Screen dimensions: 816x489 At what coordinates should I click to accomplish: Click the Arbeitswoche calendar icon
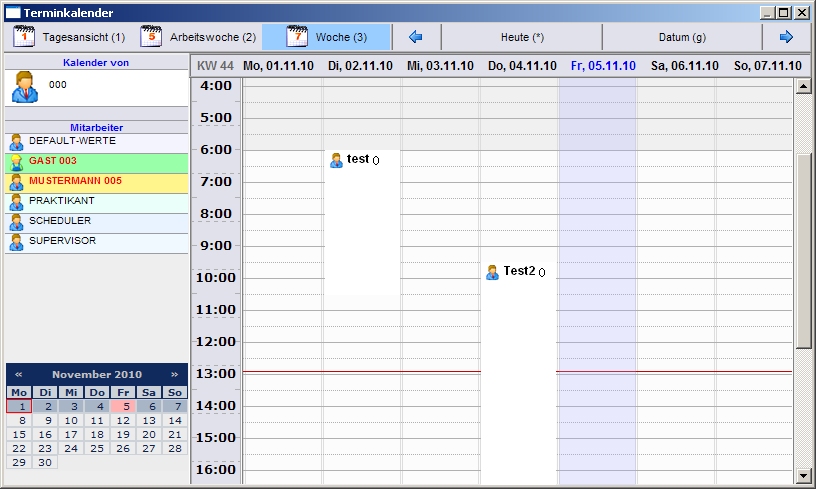tap(151, 37)
